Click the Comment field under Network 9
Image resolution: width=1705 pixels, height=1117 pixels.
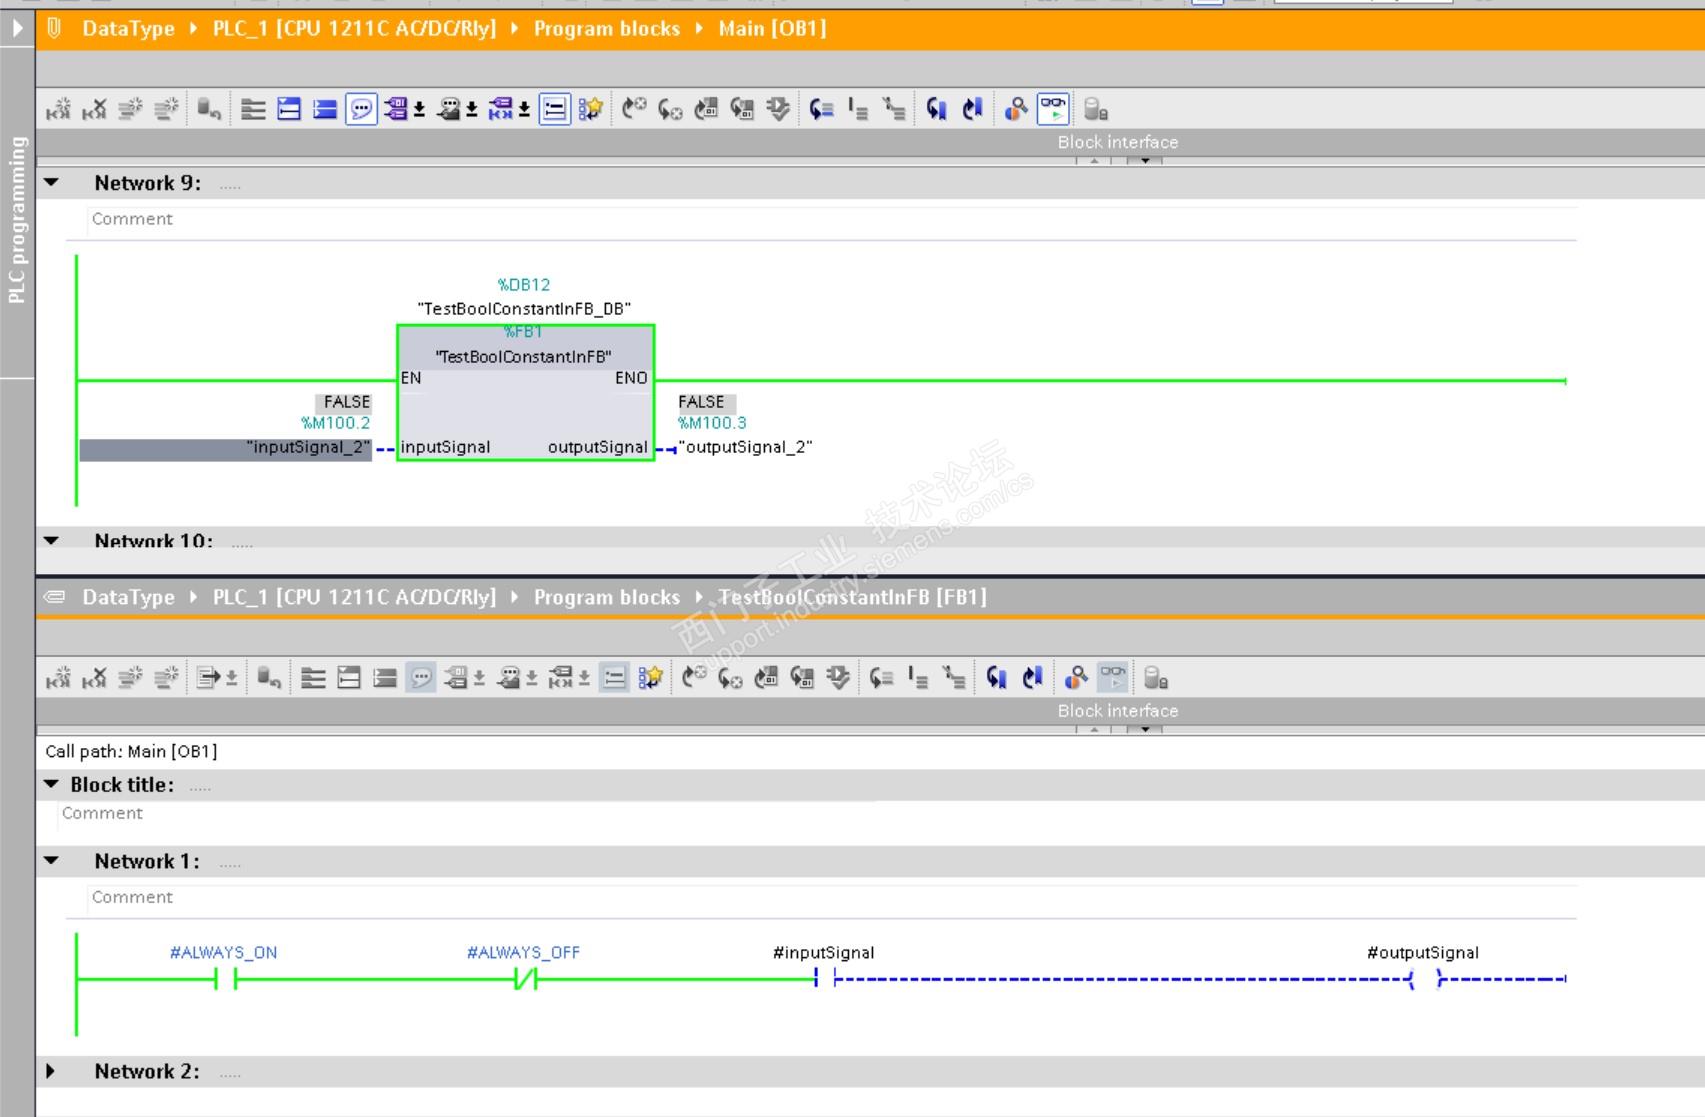click(132, 219)
